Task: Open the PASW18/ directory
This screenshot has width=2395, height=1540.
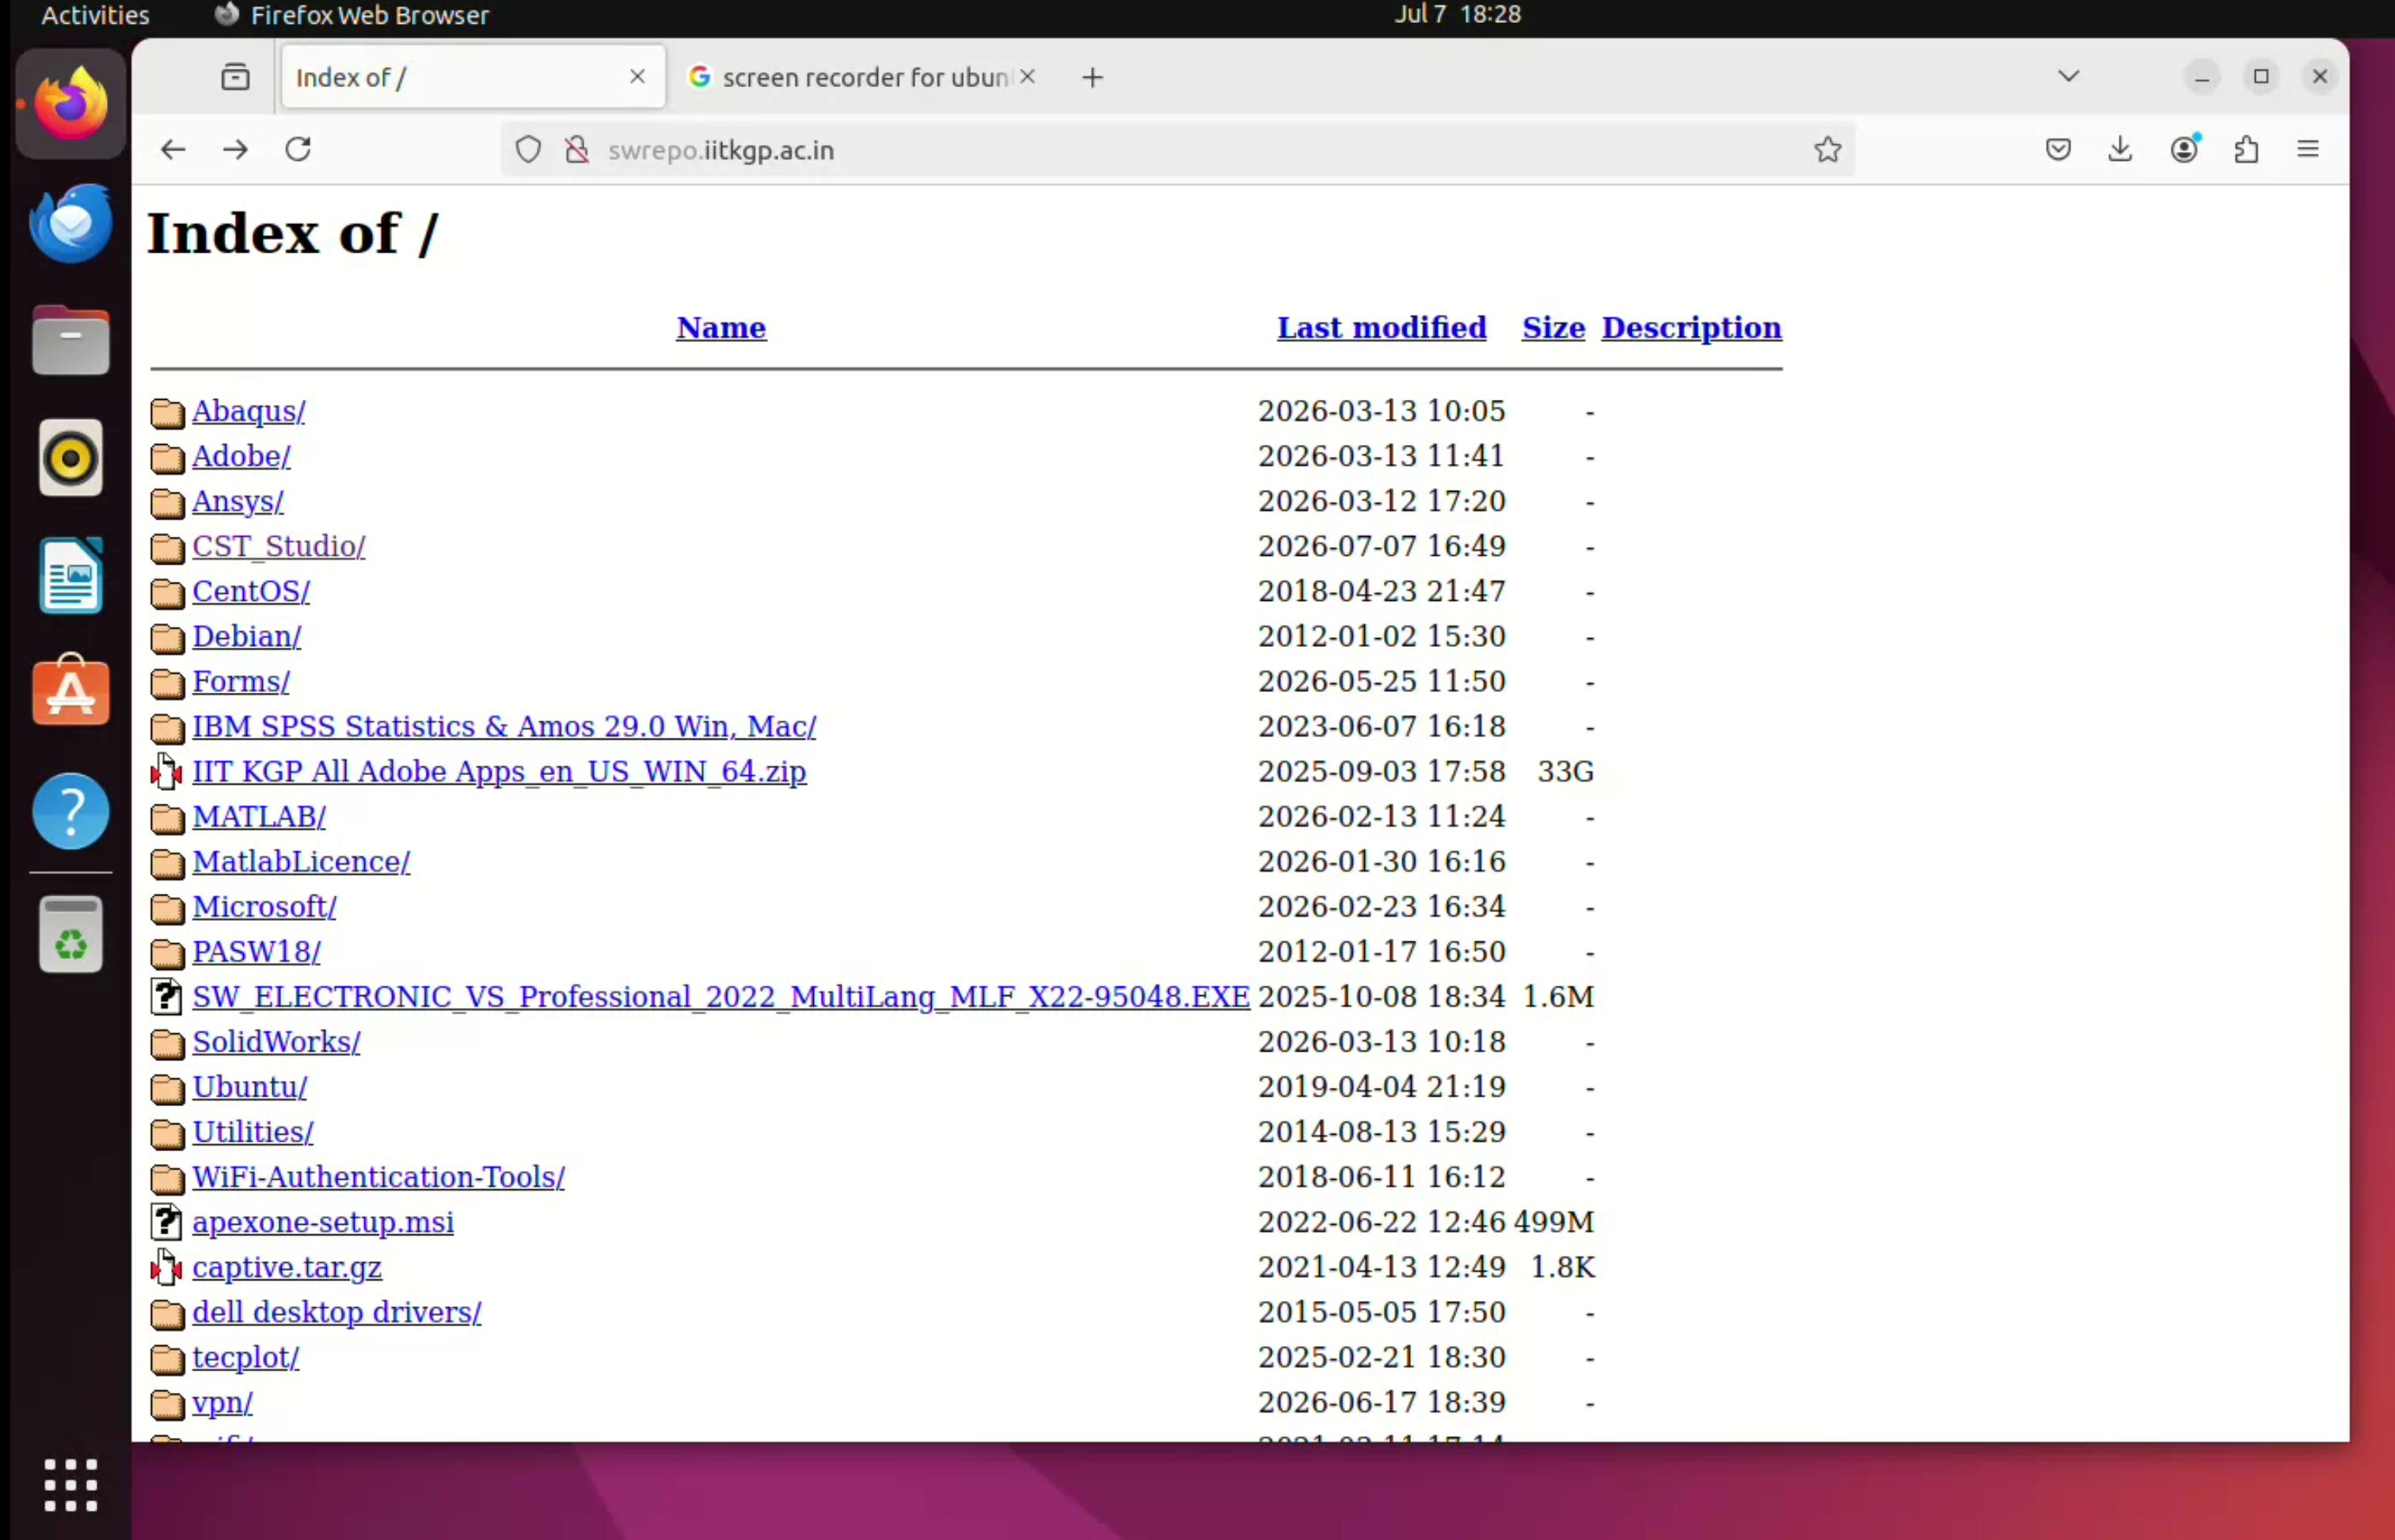Action: [256, 951]
